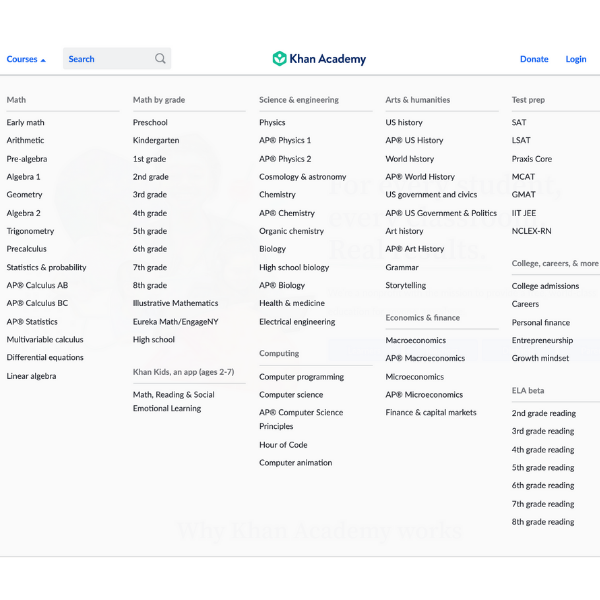Open the Trigonometry course
The width and height of the screenshot is (600, 600).
(31, 231)
